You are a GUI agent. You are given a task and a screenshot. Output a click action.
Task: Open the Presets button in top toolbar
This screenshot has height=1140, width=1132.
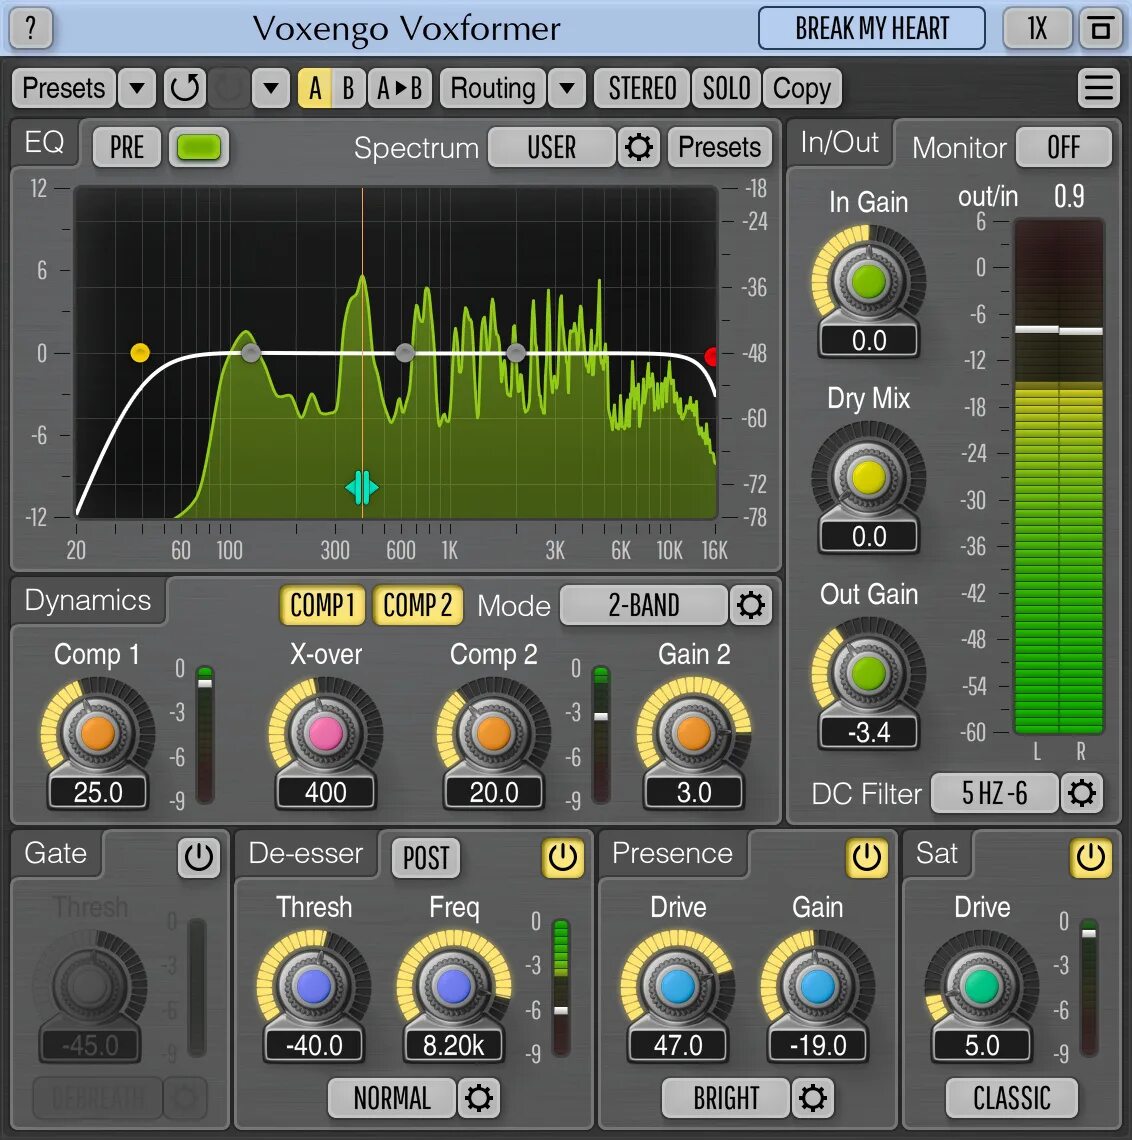pyautogui.click(x=64, y=88)
